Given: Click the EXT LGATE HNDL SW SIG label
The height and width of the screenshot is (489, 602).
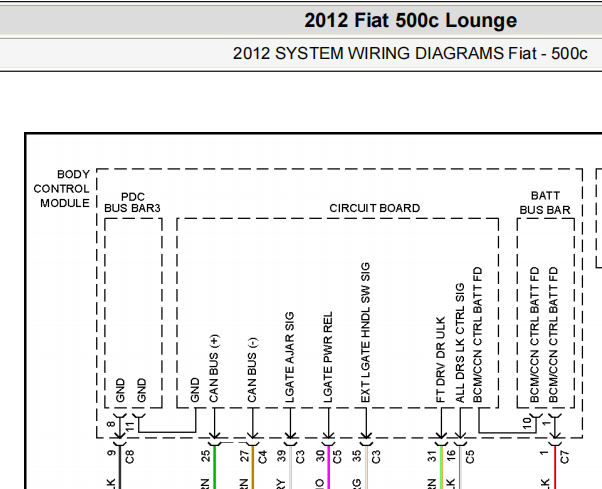Looking at the screenshot, I should tap(365, 332).
